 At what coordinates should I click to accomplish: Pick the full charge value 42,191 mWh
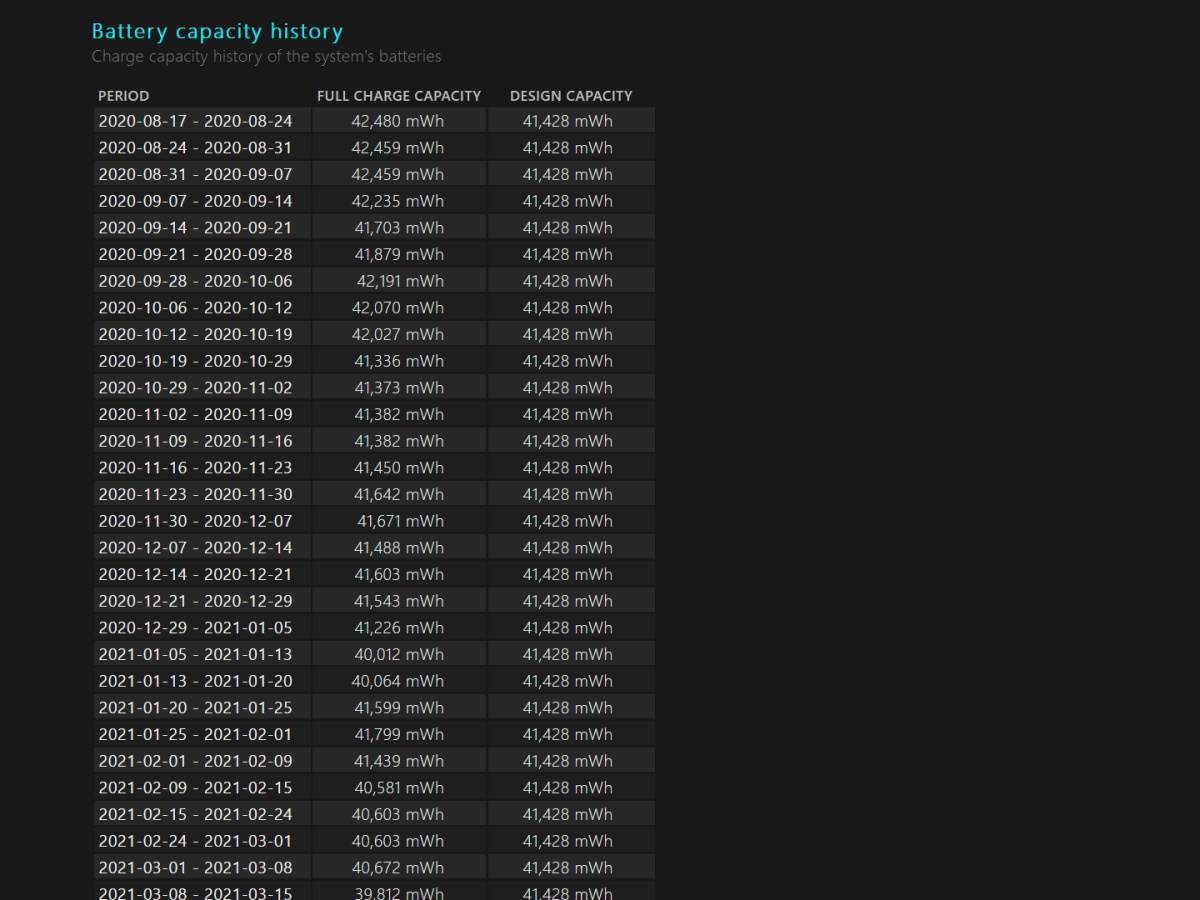(x=401, y=281)
